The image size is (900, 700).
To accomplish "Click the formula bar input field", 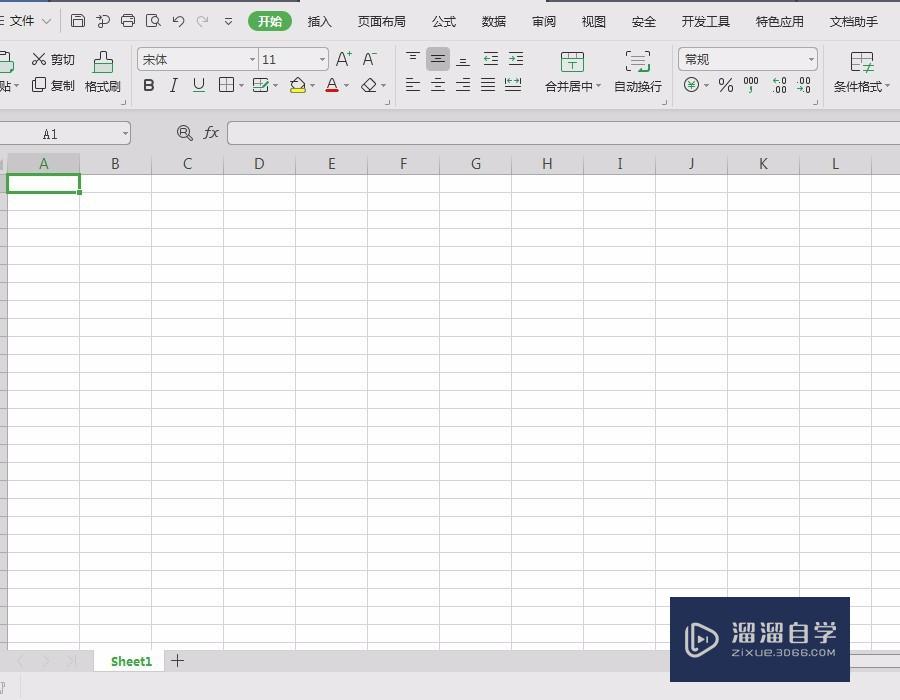I will [x=564, y=133].
